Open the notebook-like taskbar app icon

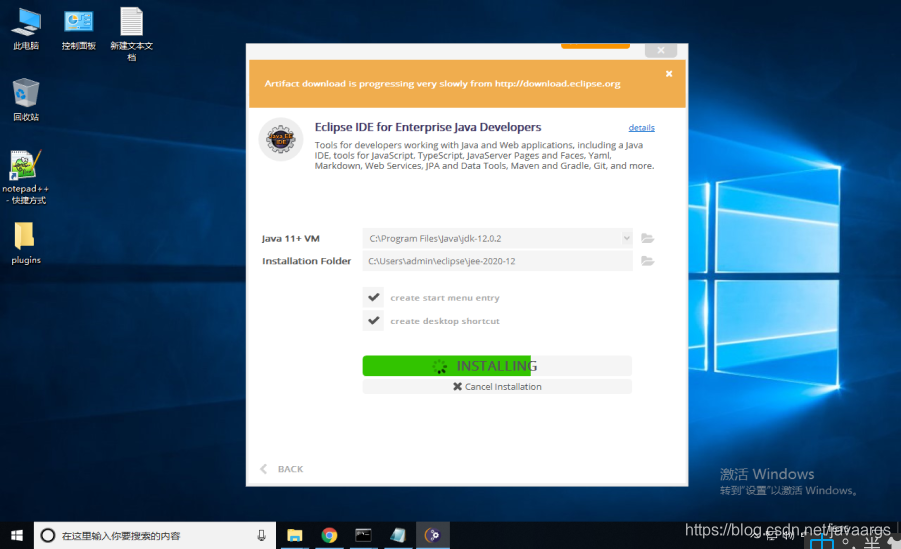(398, 535)
